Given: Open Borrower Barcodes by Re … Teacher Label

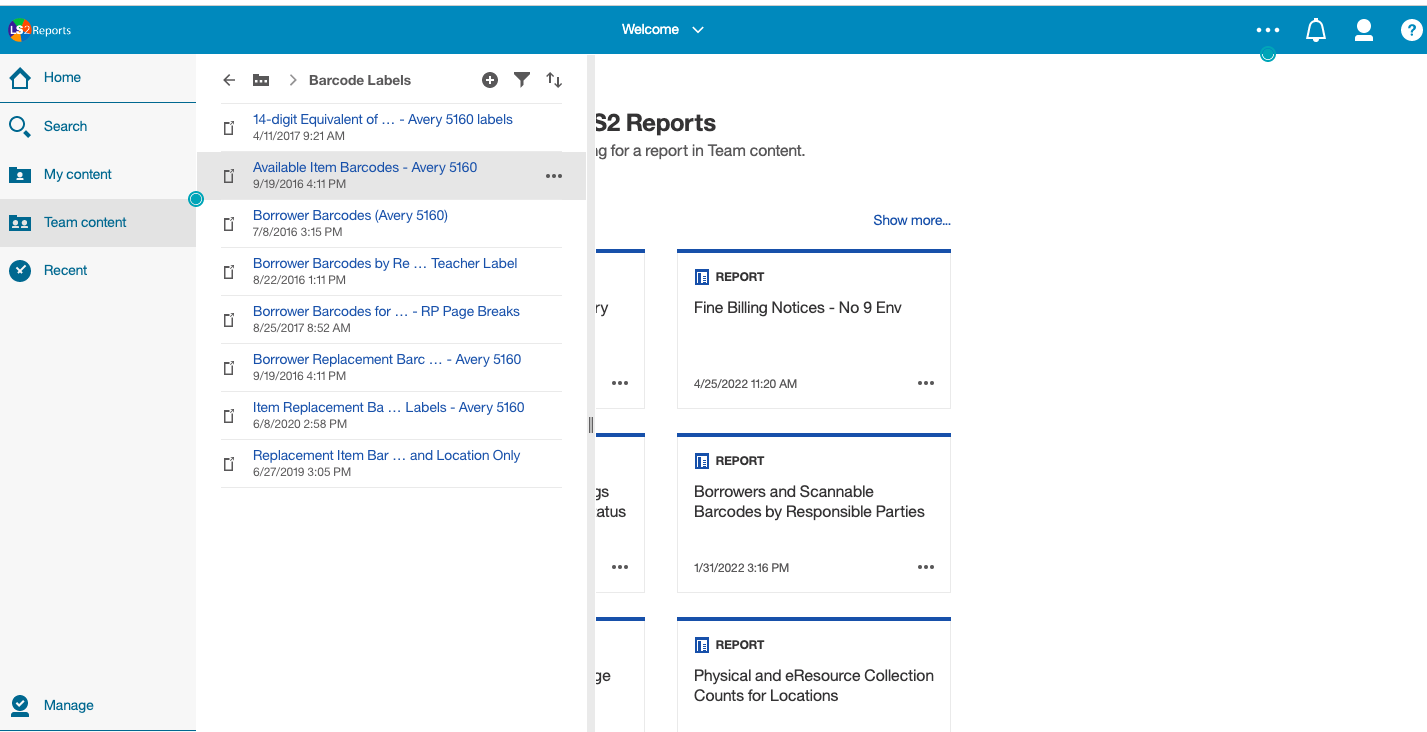Looking at the screenshot, I should 385,263.
